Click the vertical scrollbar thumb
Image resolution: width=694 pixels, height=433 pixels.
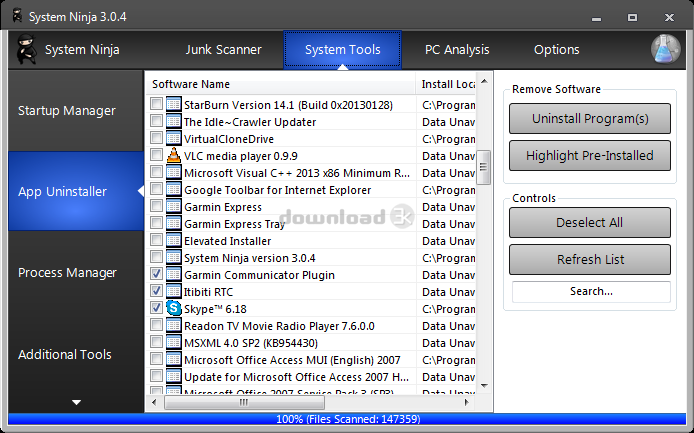click(x=484, y=167)
